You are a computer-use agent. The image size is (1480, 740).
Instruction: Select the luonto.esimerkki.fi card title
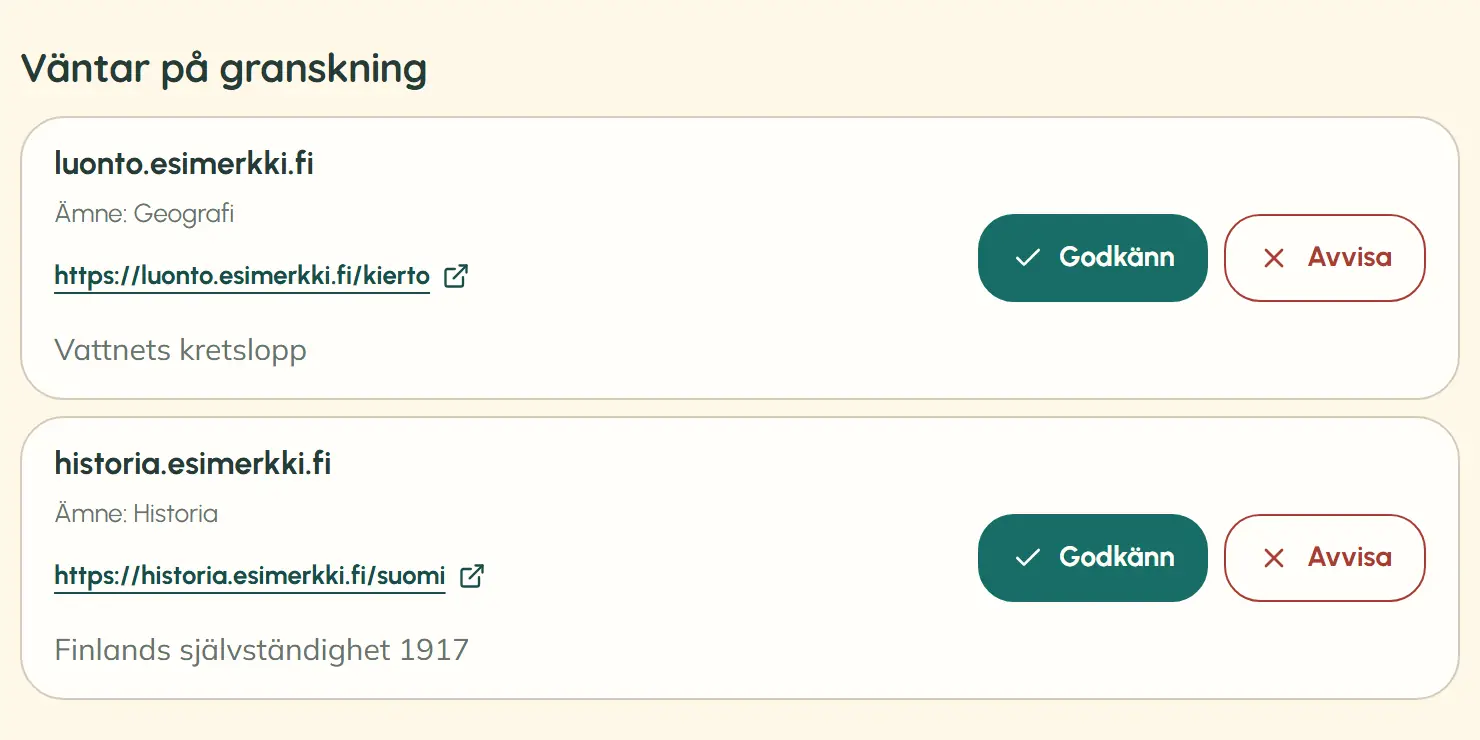click(184, 163)
